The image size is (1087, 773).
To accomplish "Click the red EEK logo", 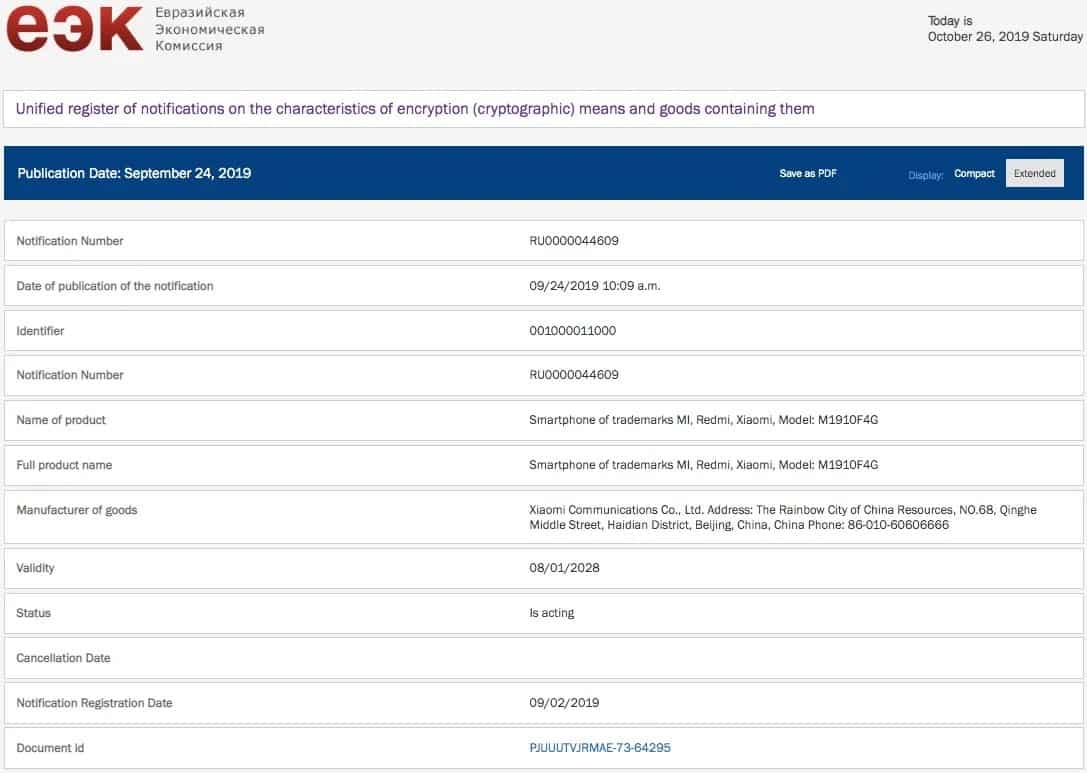I will click(74, 30).
